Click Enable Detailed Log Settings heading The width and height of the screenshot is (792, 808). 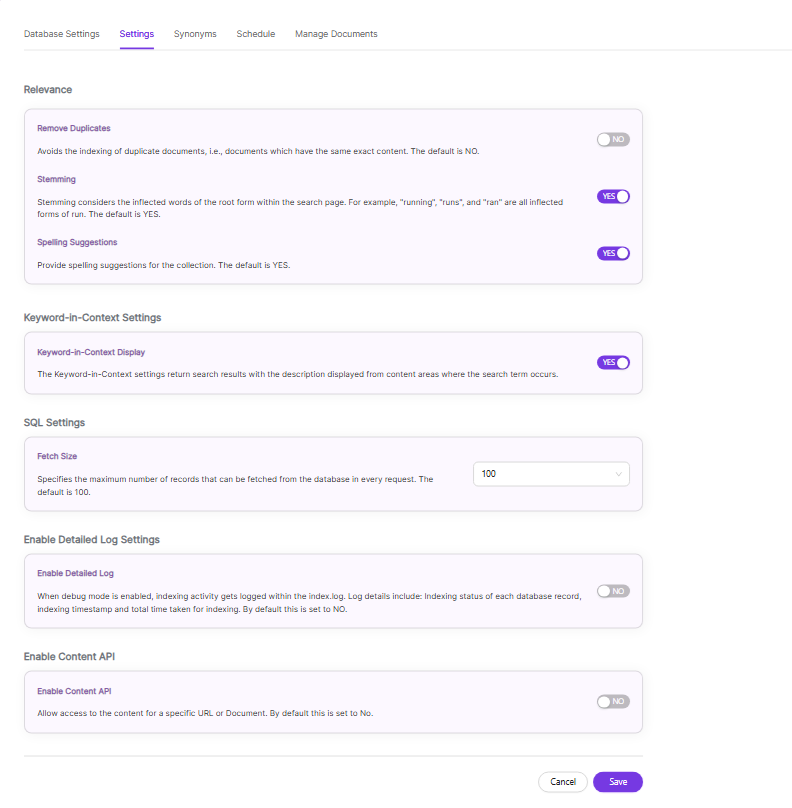coord(92,540)
